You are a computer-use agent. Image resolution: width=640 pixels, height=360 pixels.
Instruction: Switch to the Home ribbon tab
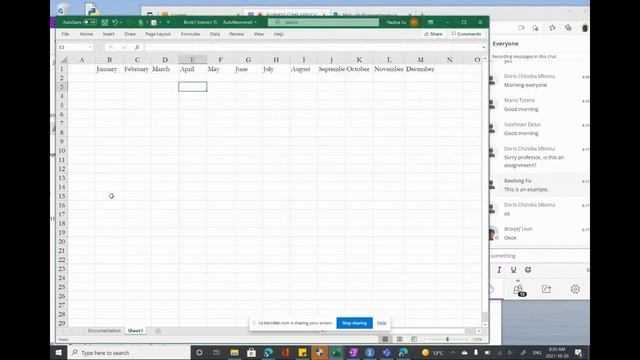pyautogui.click(x=86, y=34)
